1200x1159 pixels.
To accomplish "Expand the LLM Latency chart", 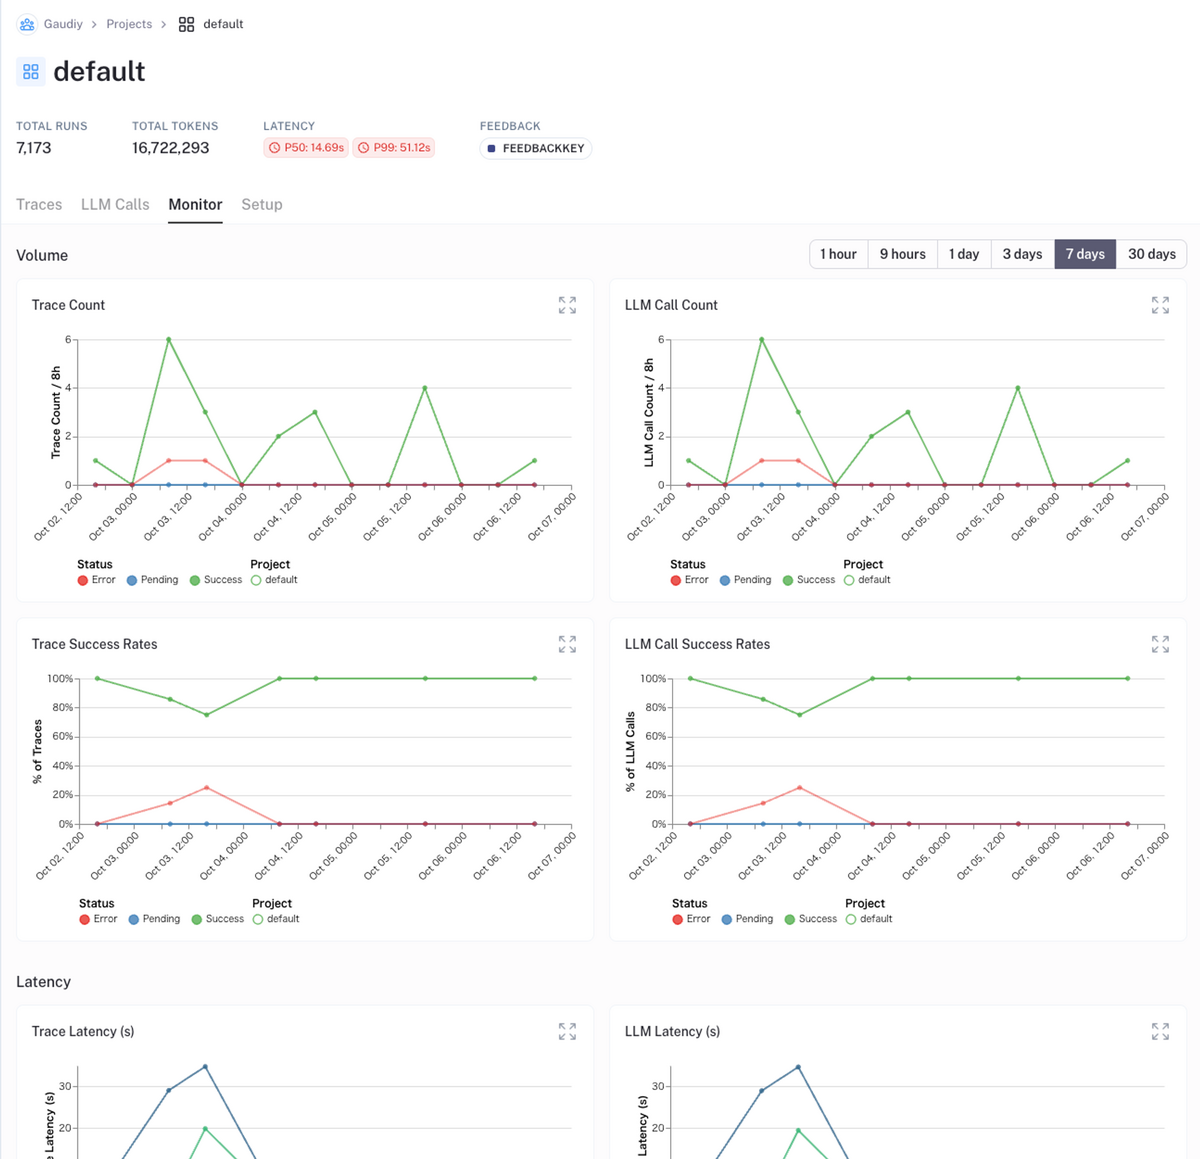I will [x=1160, y=1031].
